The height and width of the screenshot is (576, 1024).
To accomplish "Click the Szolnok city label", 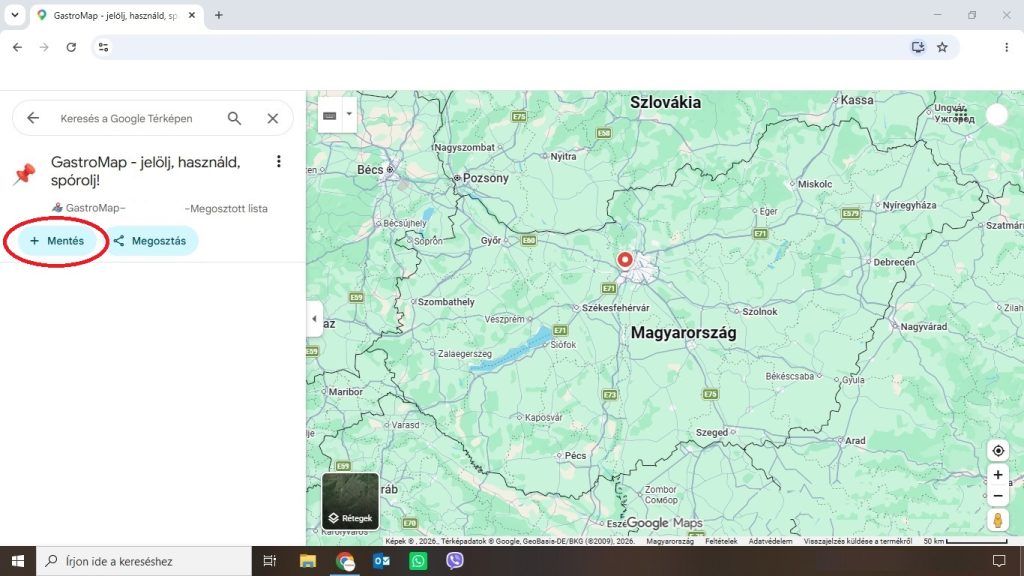I will pyautogui.click(x=760, y=312).
